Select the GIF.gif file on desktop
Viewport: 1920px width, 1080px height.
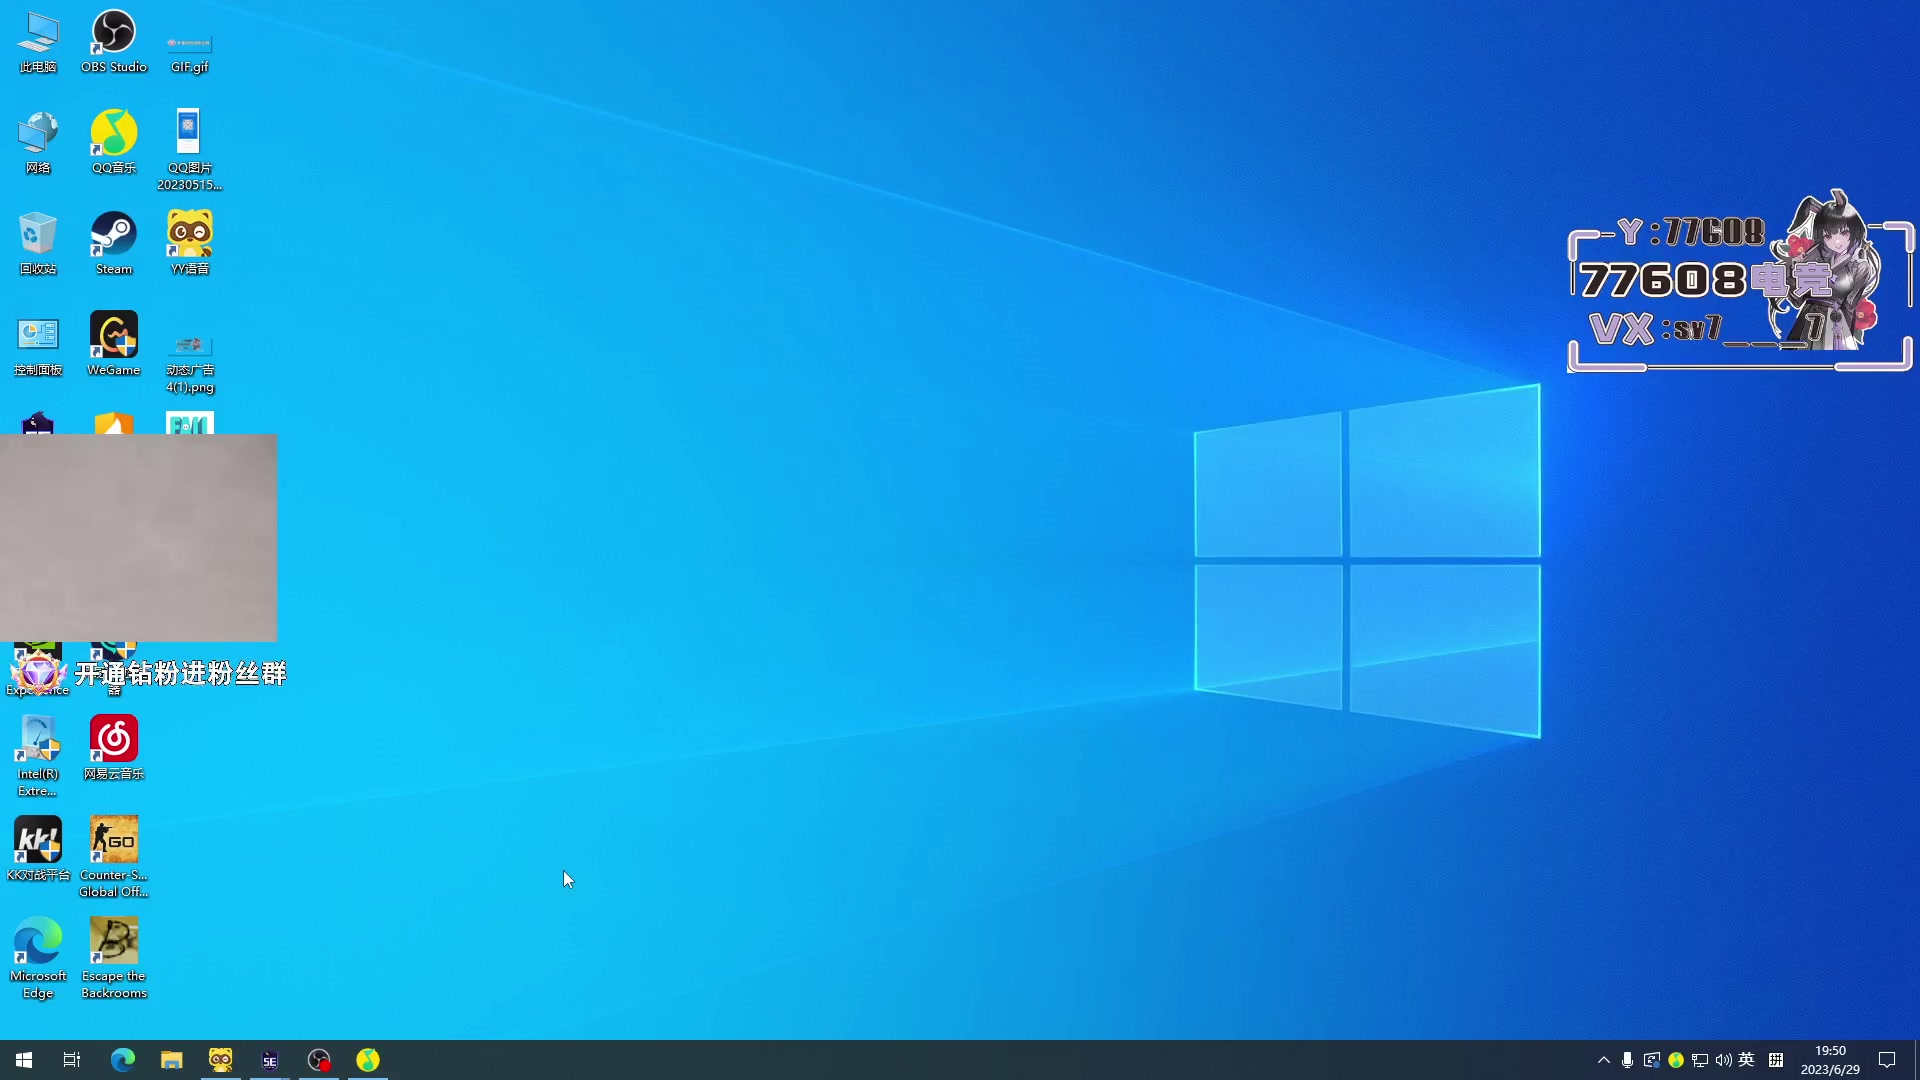(x=189, y=45)
